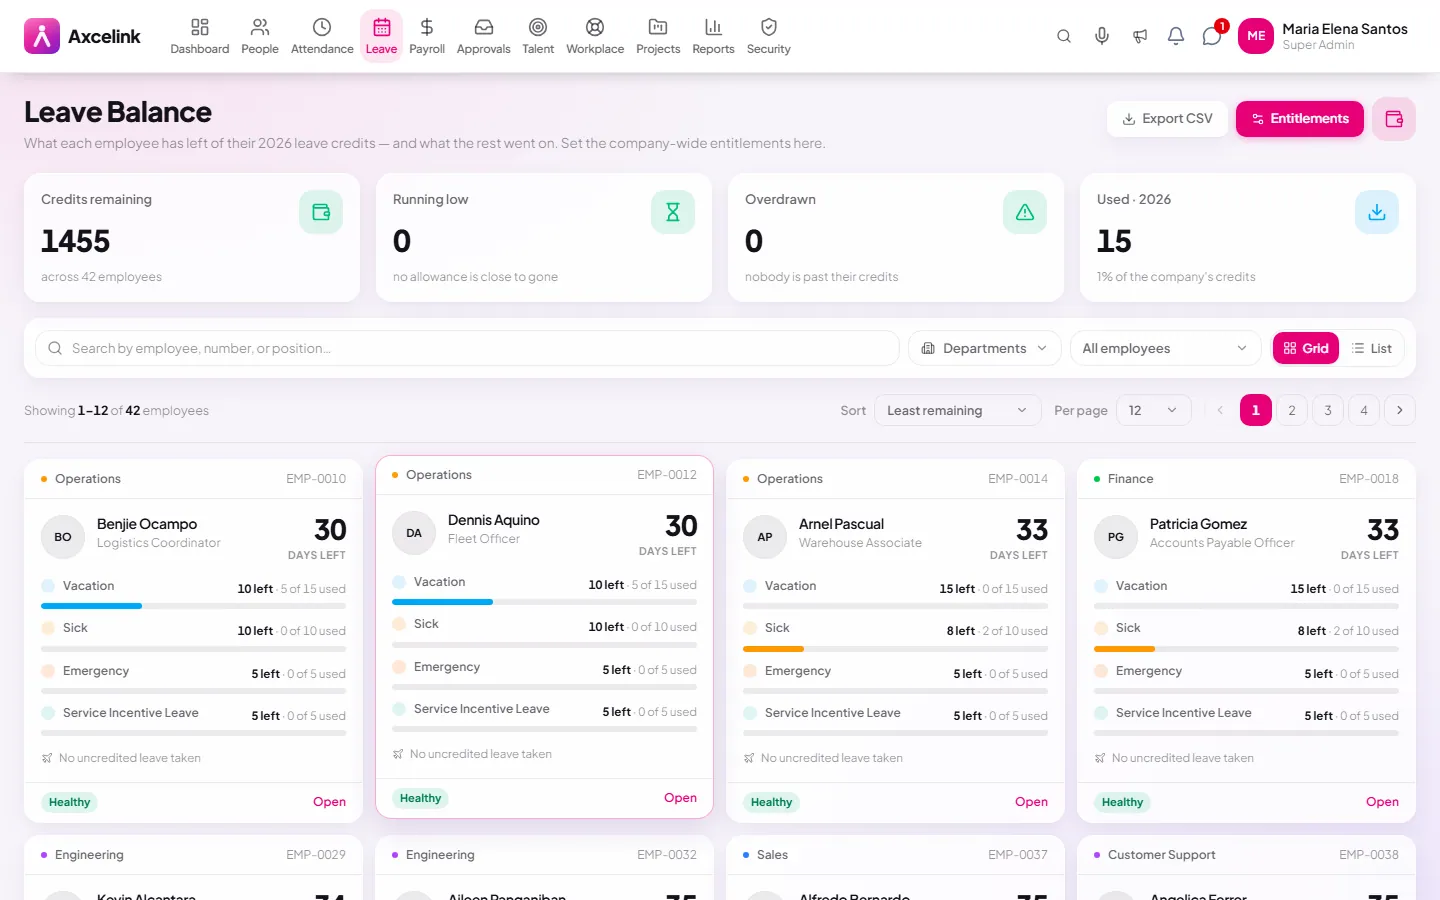Click the Axcelink logo icon
Screen dimensions: 1440x900
[42, 36]
